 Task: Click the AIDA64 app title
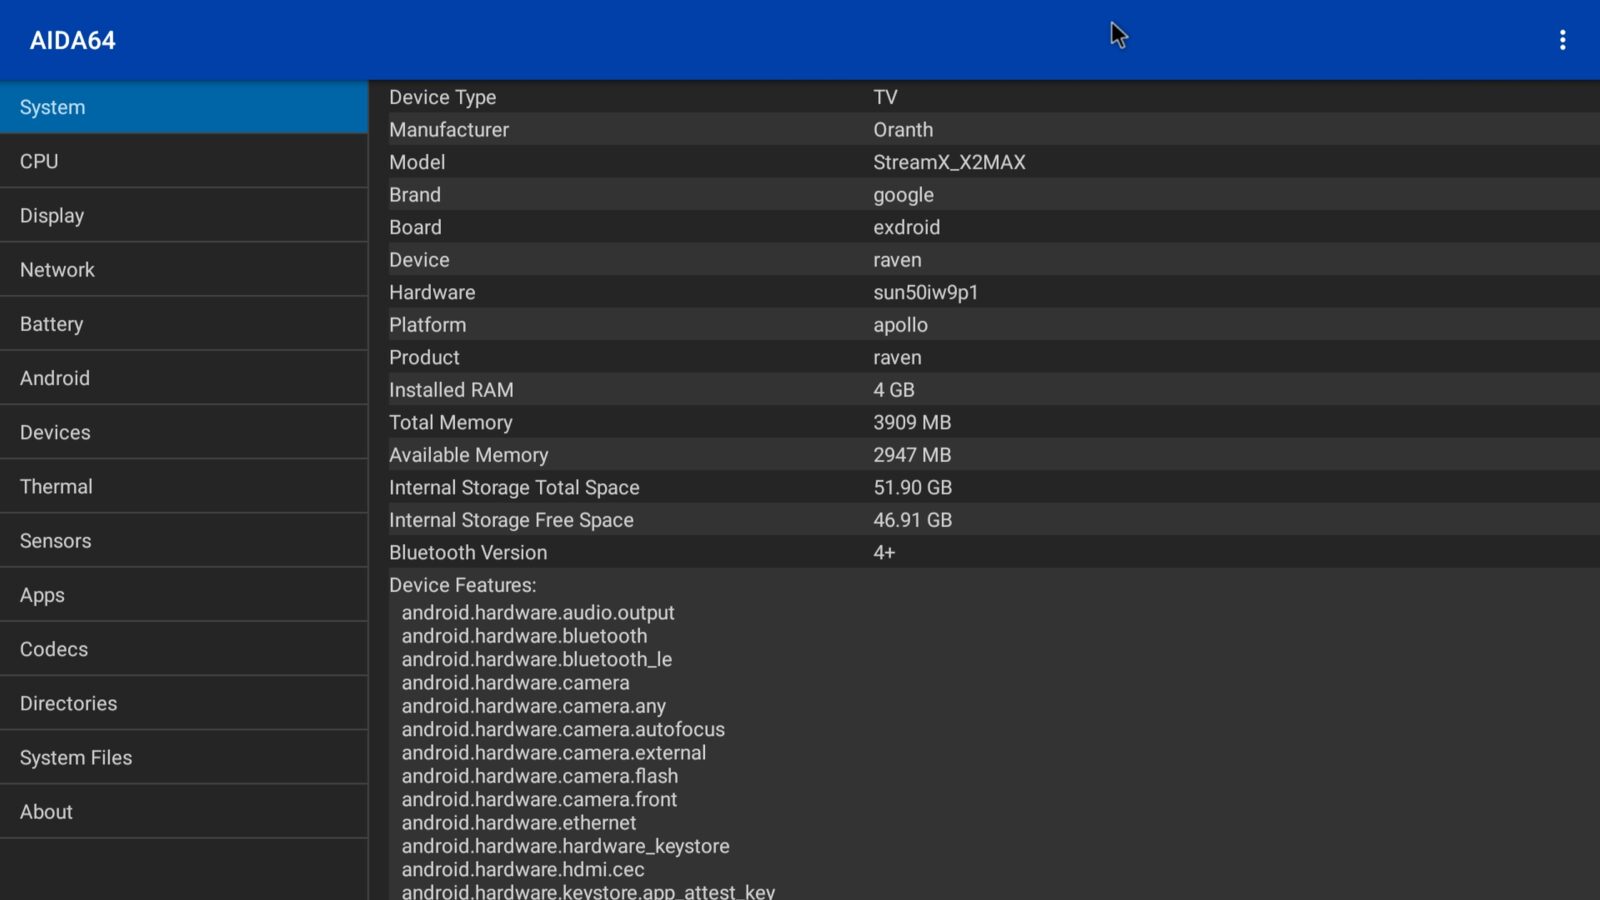pyautogui.click(x=73, y=41)
